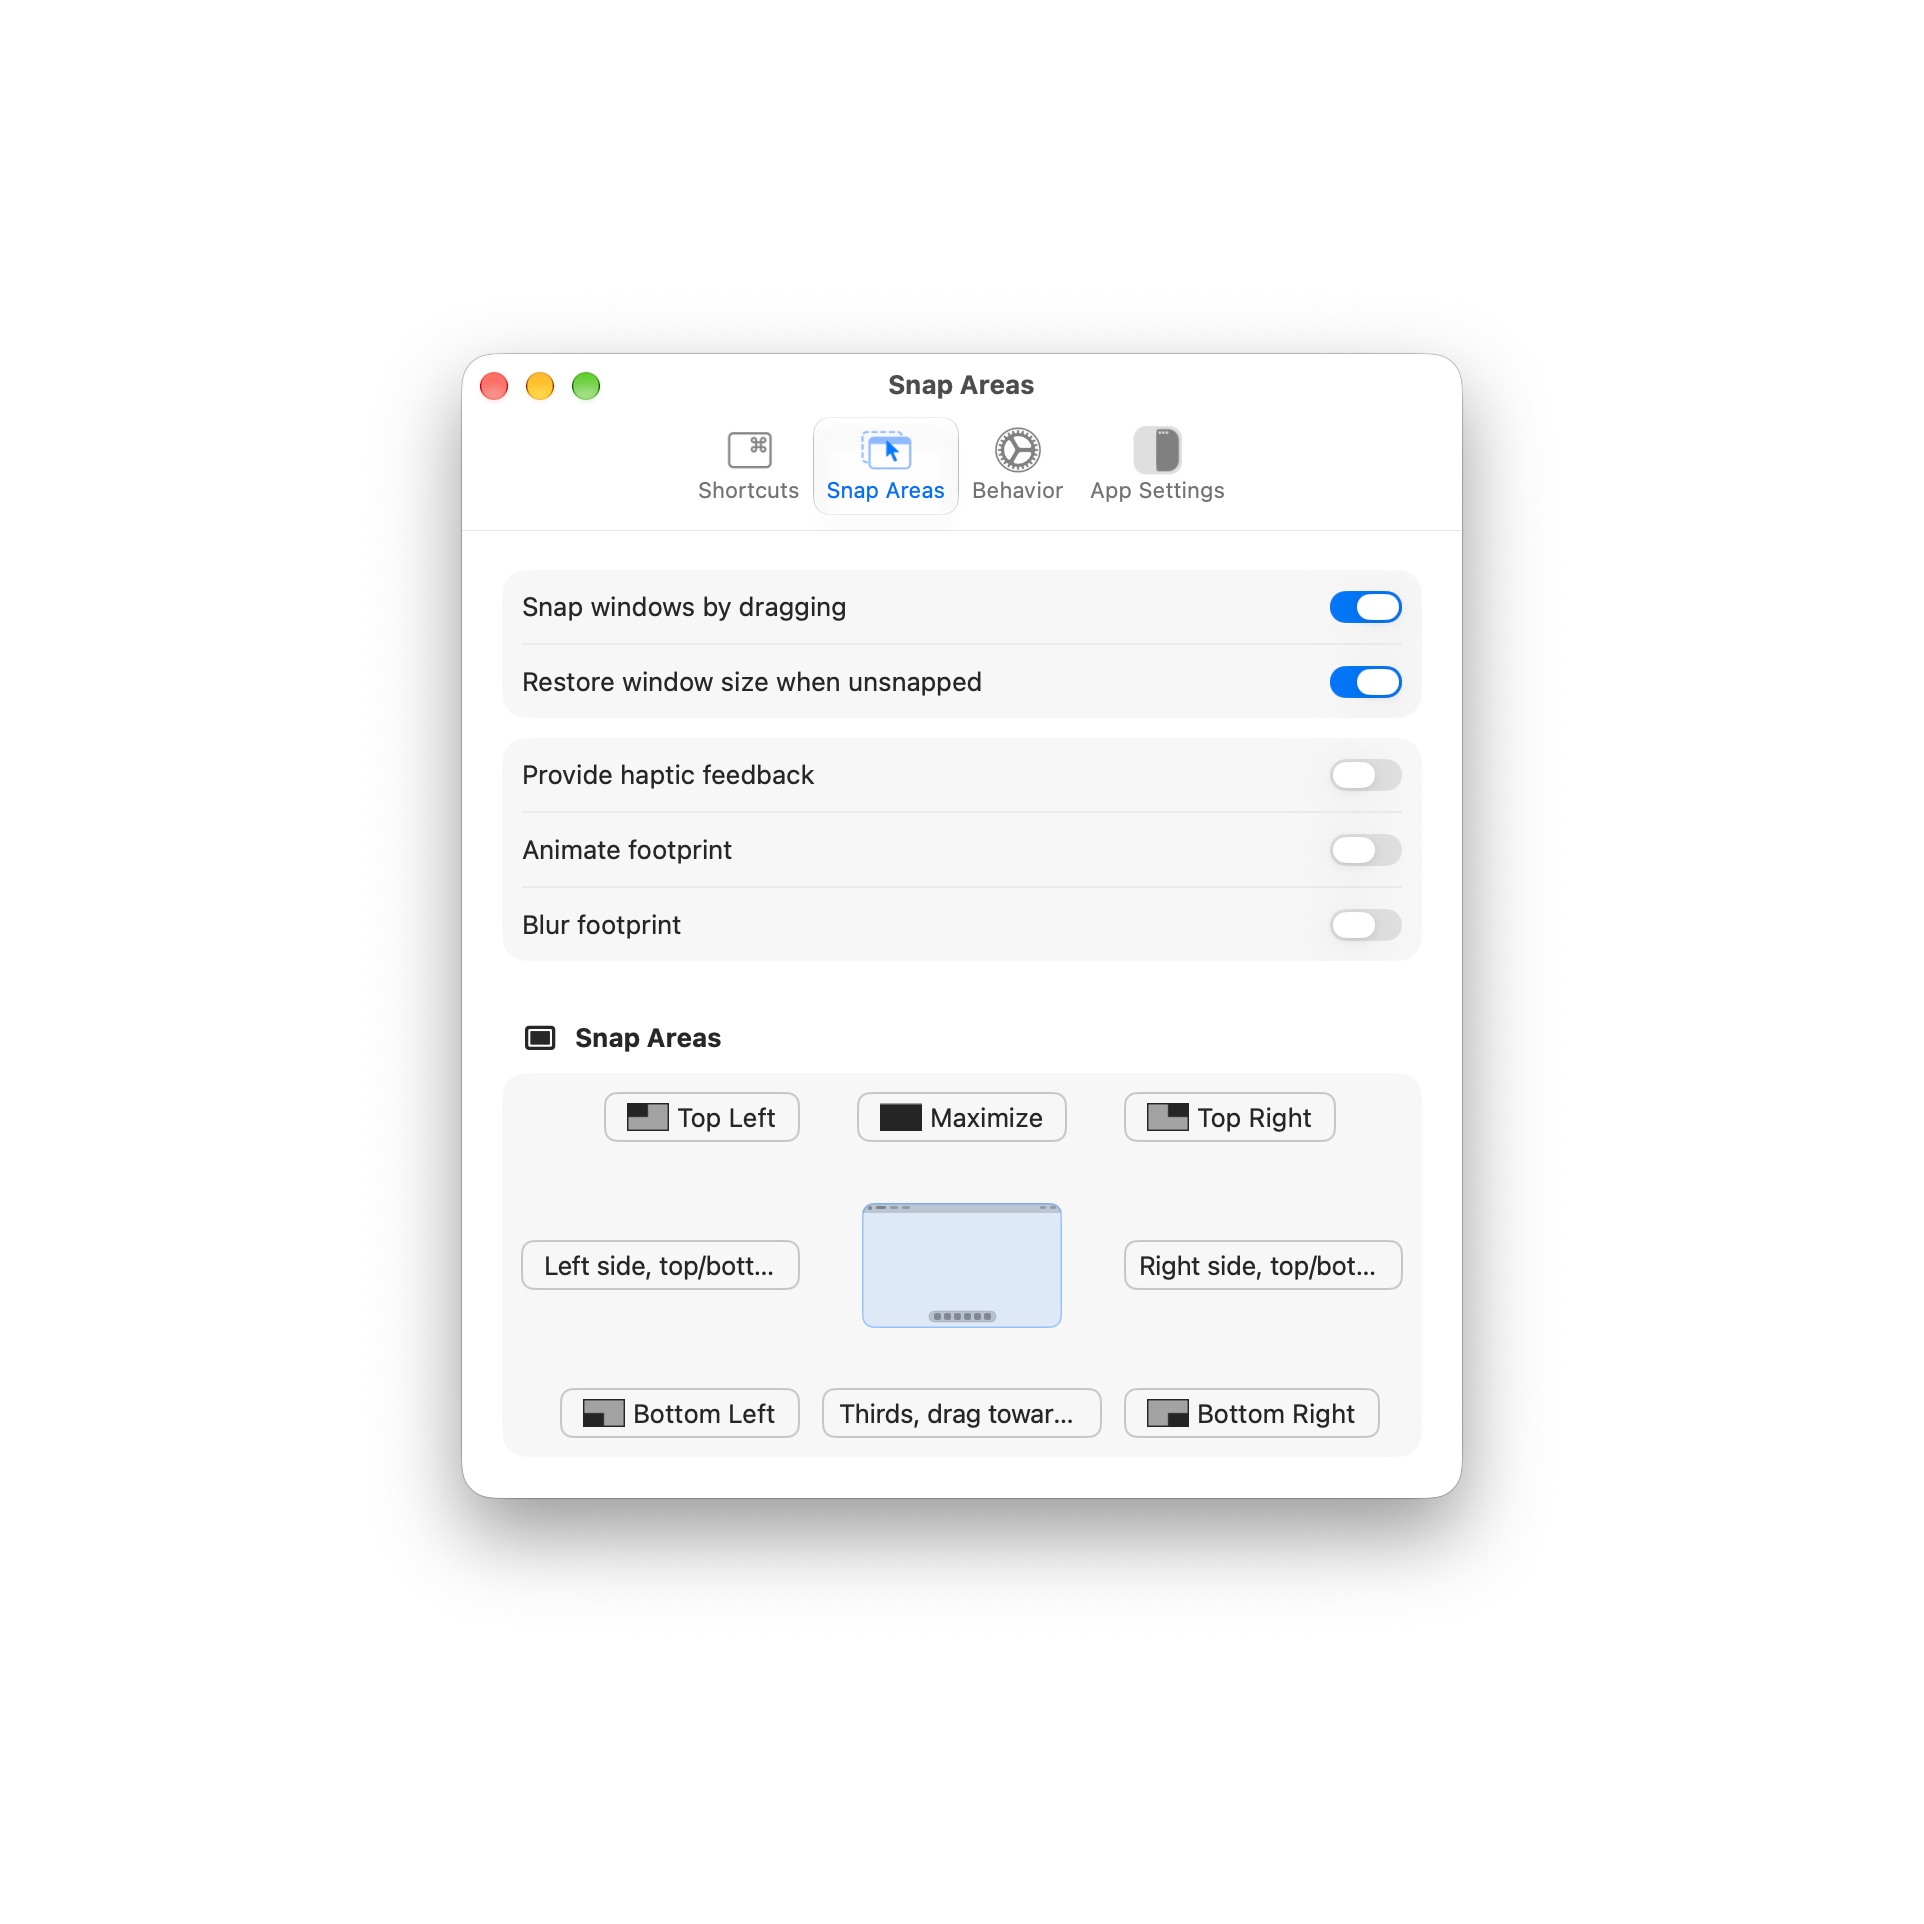Click the display icon beside Snap Areas heading
Viewport: 1924px width, 1924px height.
point(540,1038)
